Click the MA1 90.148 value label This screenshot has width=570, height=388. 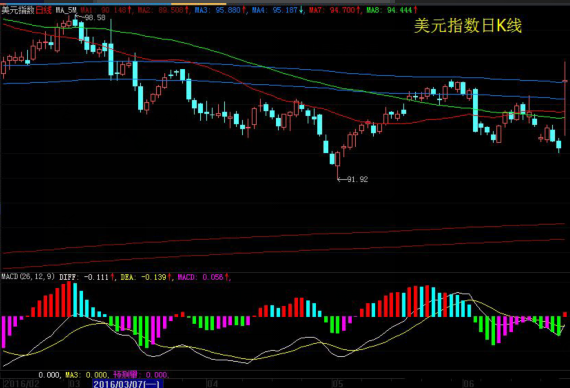pyautogui.click(x=106, y=10)
